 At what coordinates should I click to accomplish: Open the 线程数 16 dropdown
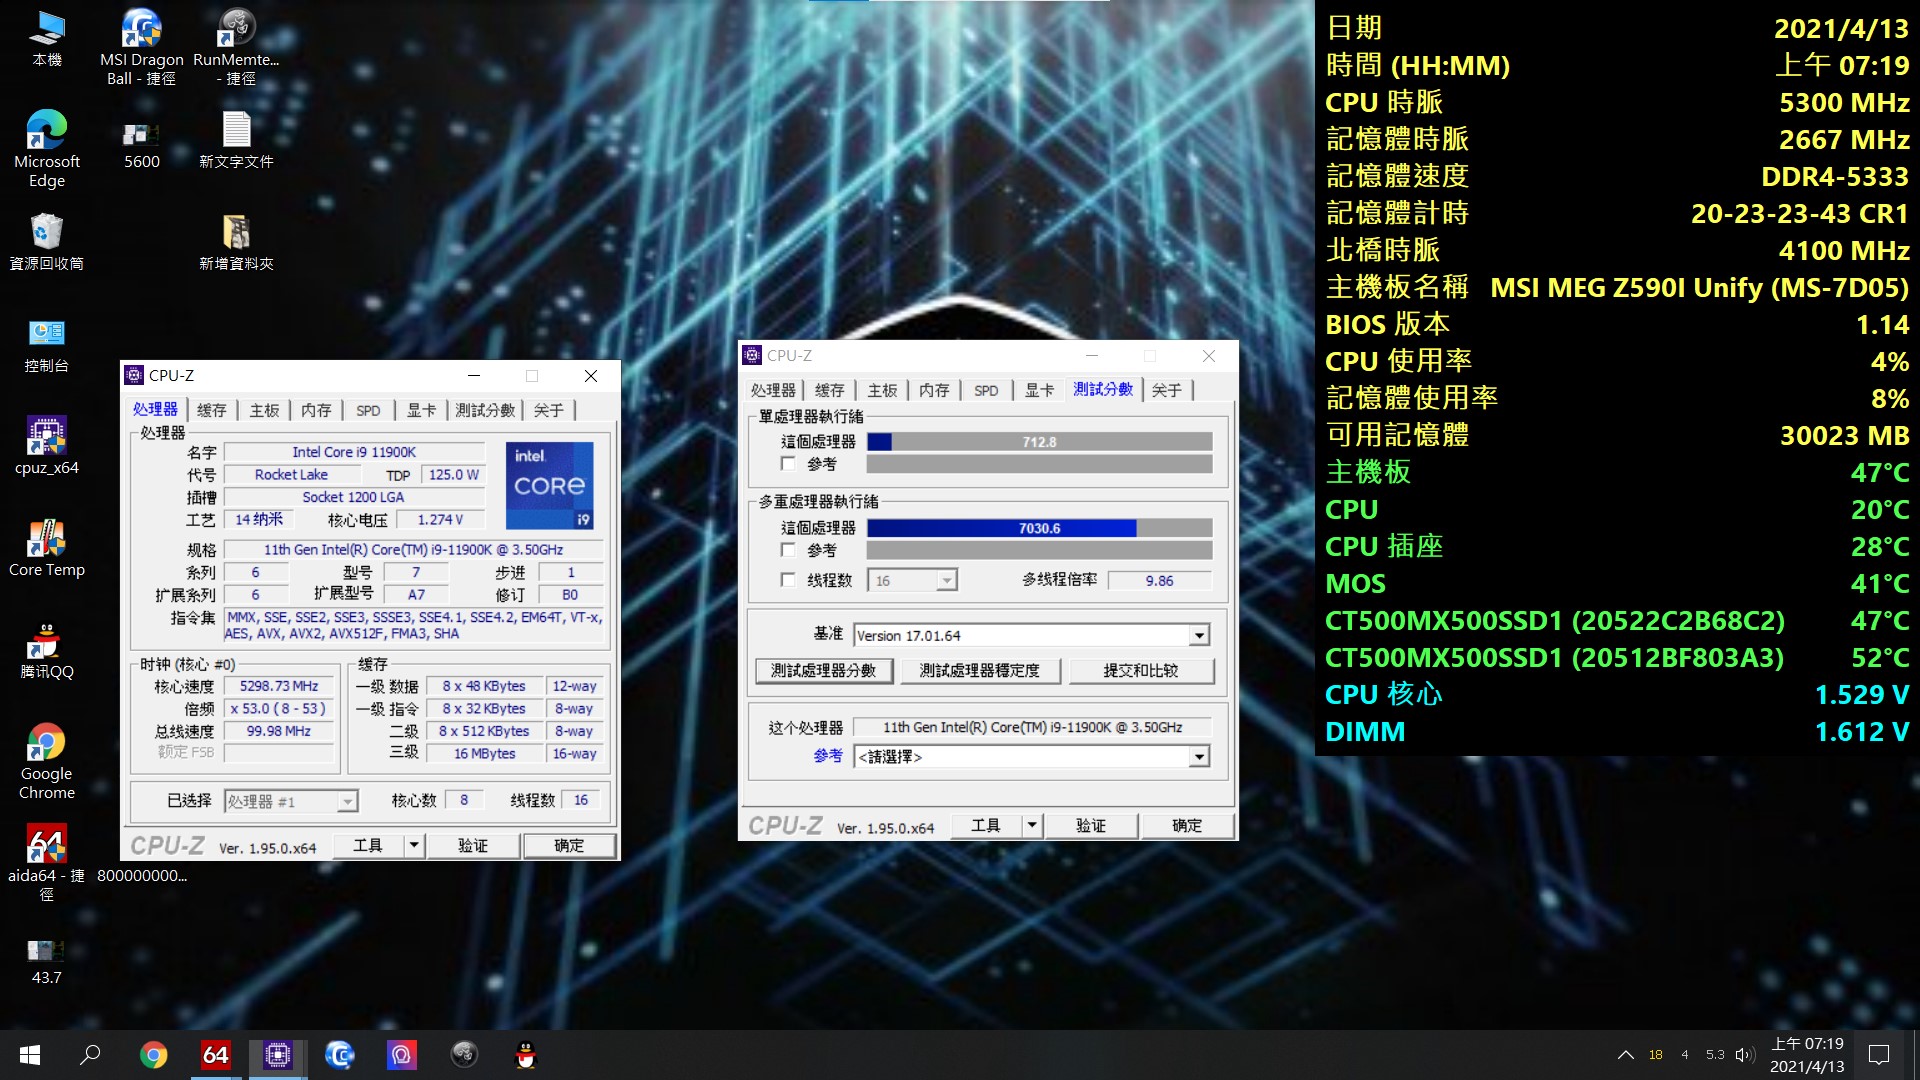pos(914,581)
